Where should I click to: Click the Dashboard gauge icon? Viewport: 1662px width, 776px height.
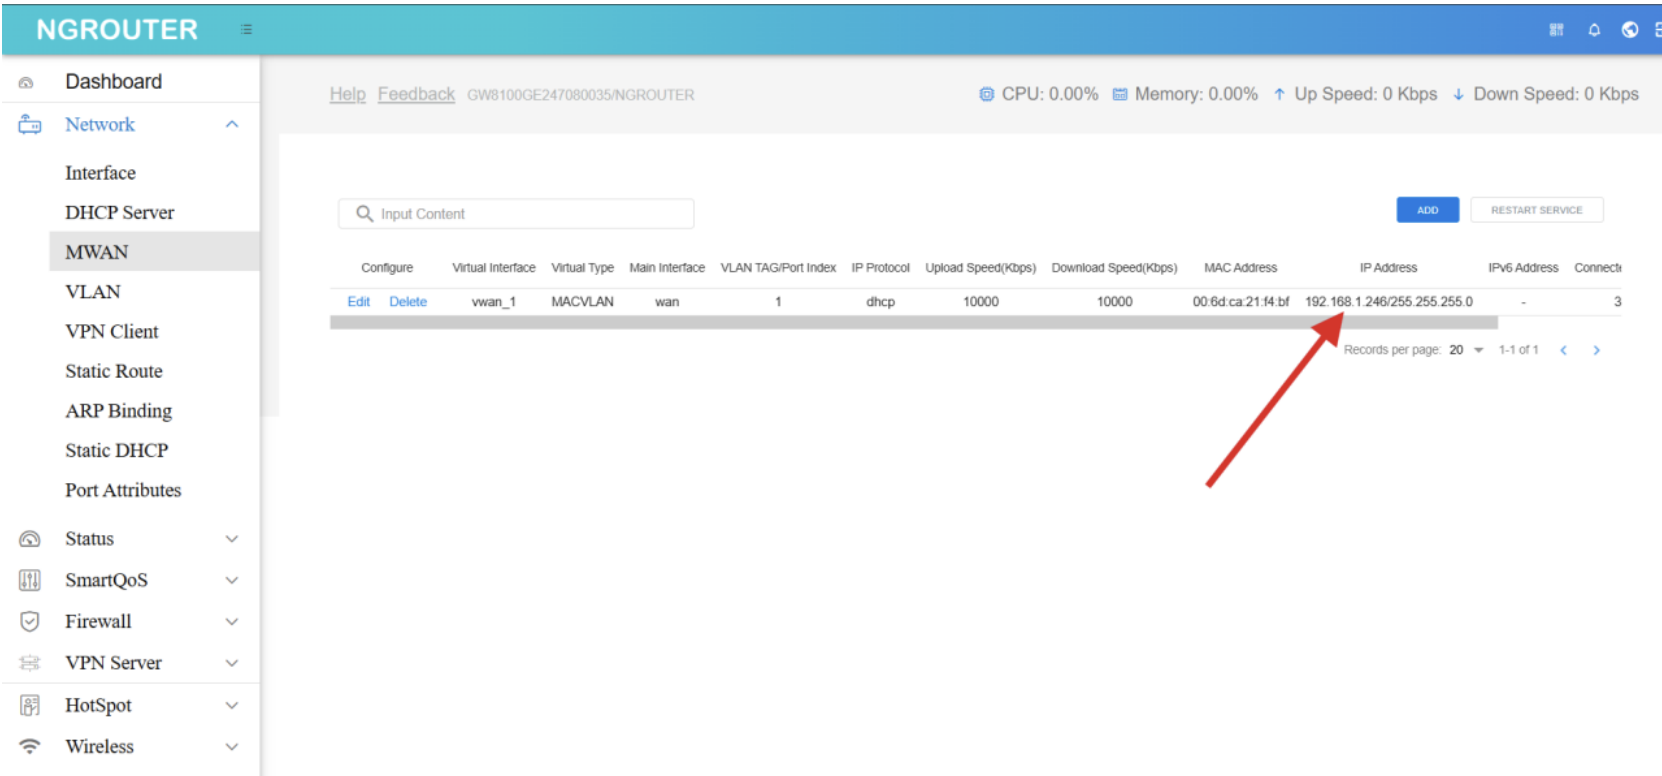(x=27, y=83)
